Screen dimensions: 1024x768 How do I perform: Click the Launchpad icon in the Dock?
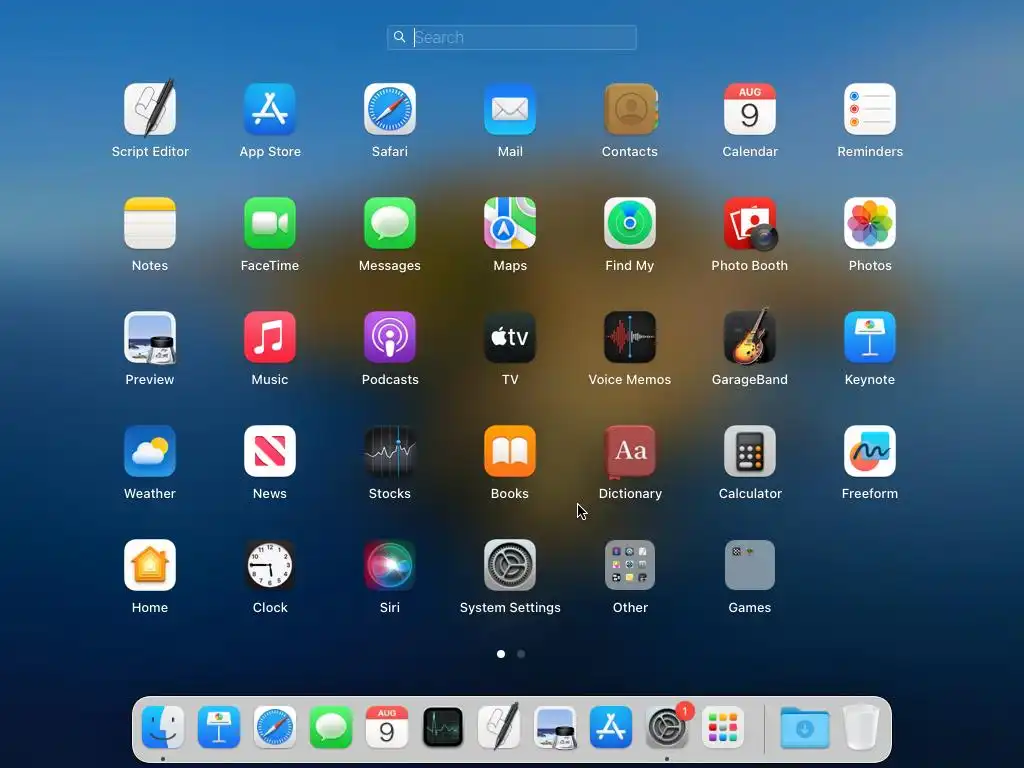(723, 727)
